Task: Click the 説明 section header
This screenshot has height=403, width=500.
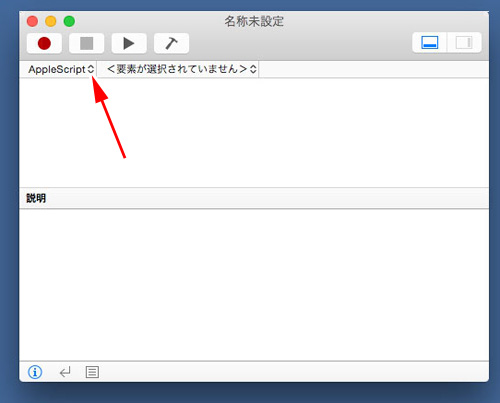Action: click(x=254, y=198)
